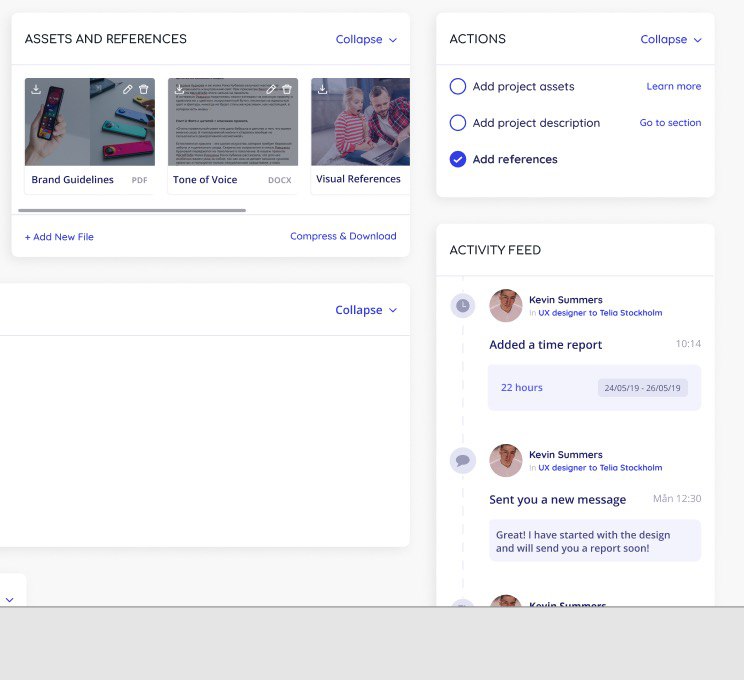Click the chevron at the bottom-left panel
Image resolution: width=744 pixels, height=680 pixels.
(x=9, y=600)
